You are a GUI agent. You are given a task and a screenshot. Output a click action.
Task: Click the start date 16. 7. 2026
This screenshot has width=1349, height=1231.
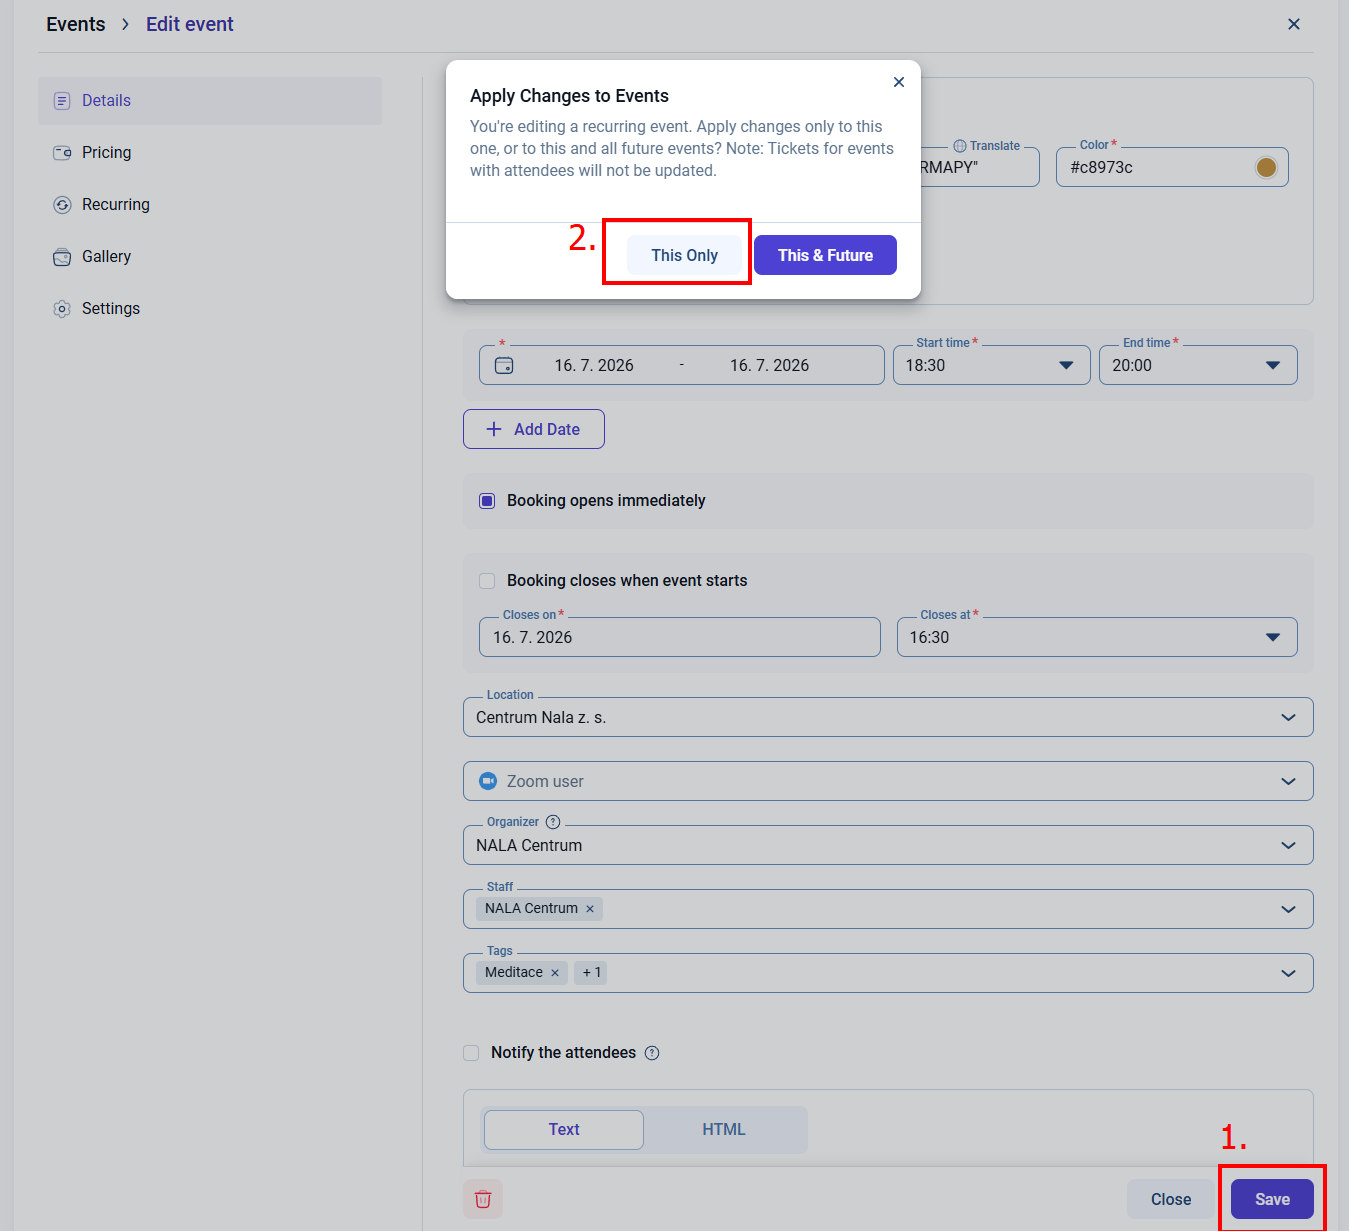[x=594, y=365]
